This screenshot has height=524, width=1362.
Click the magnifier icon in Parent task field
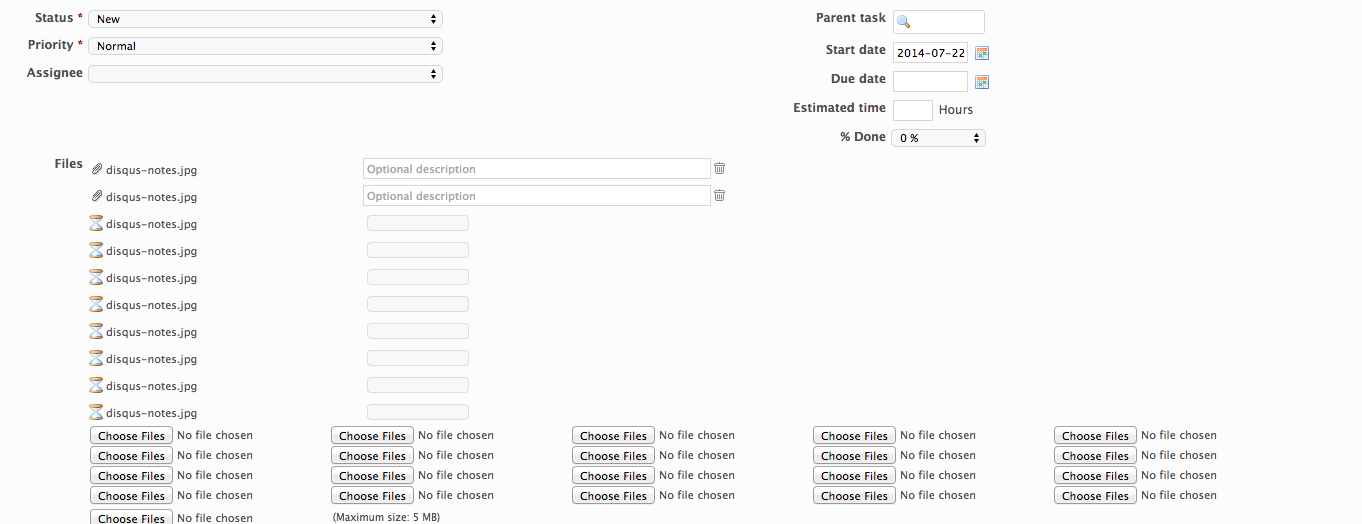904,22
